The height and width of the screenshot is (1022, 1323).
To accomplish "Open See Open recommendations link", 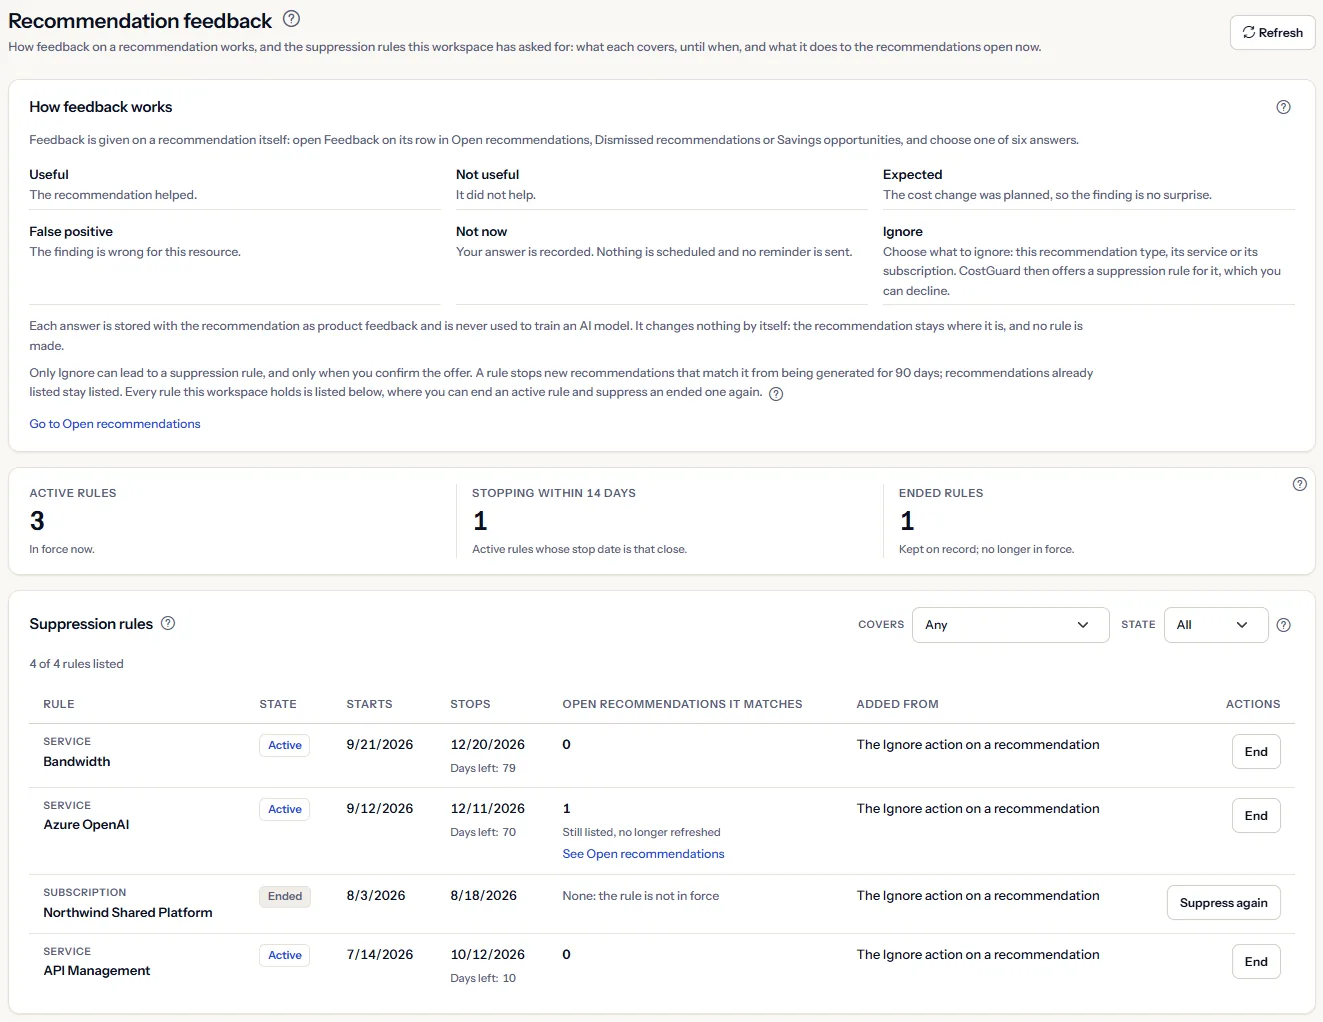I will tap(643, 854).
